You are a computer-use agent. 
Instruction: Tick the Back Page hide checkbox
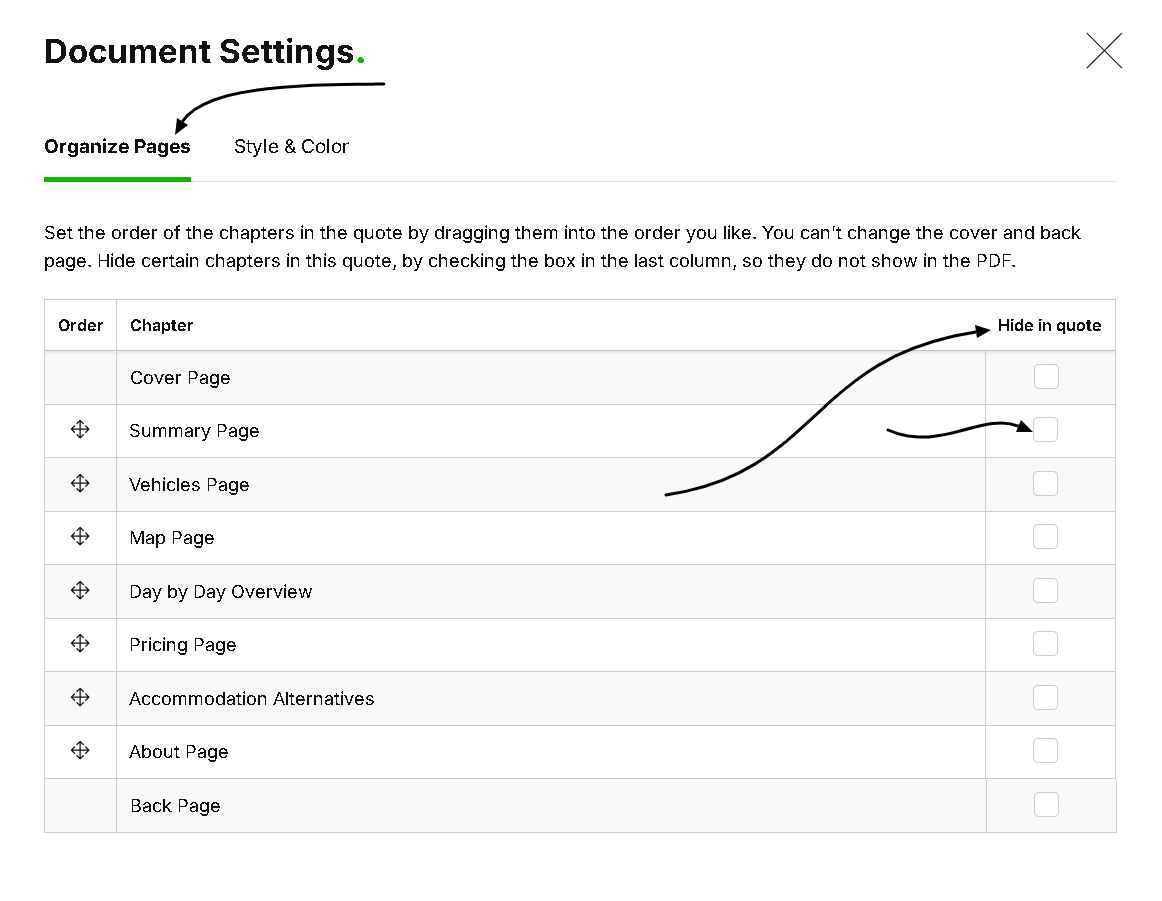tap(1046, 805)
